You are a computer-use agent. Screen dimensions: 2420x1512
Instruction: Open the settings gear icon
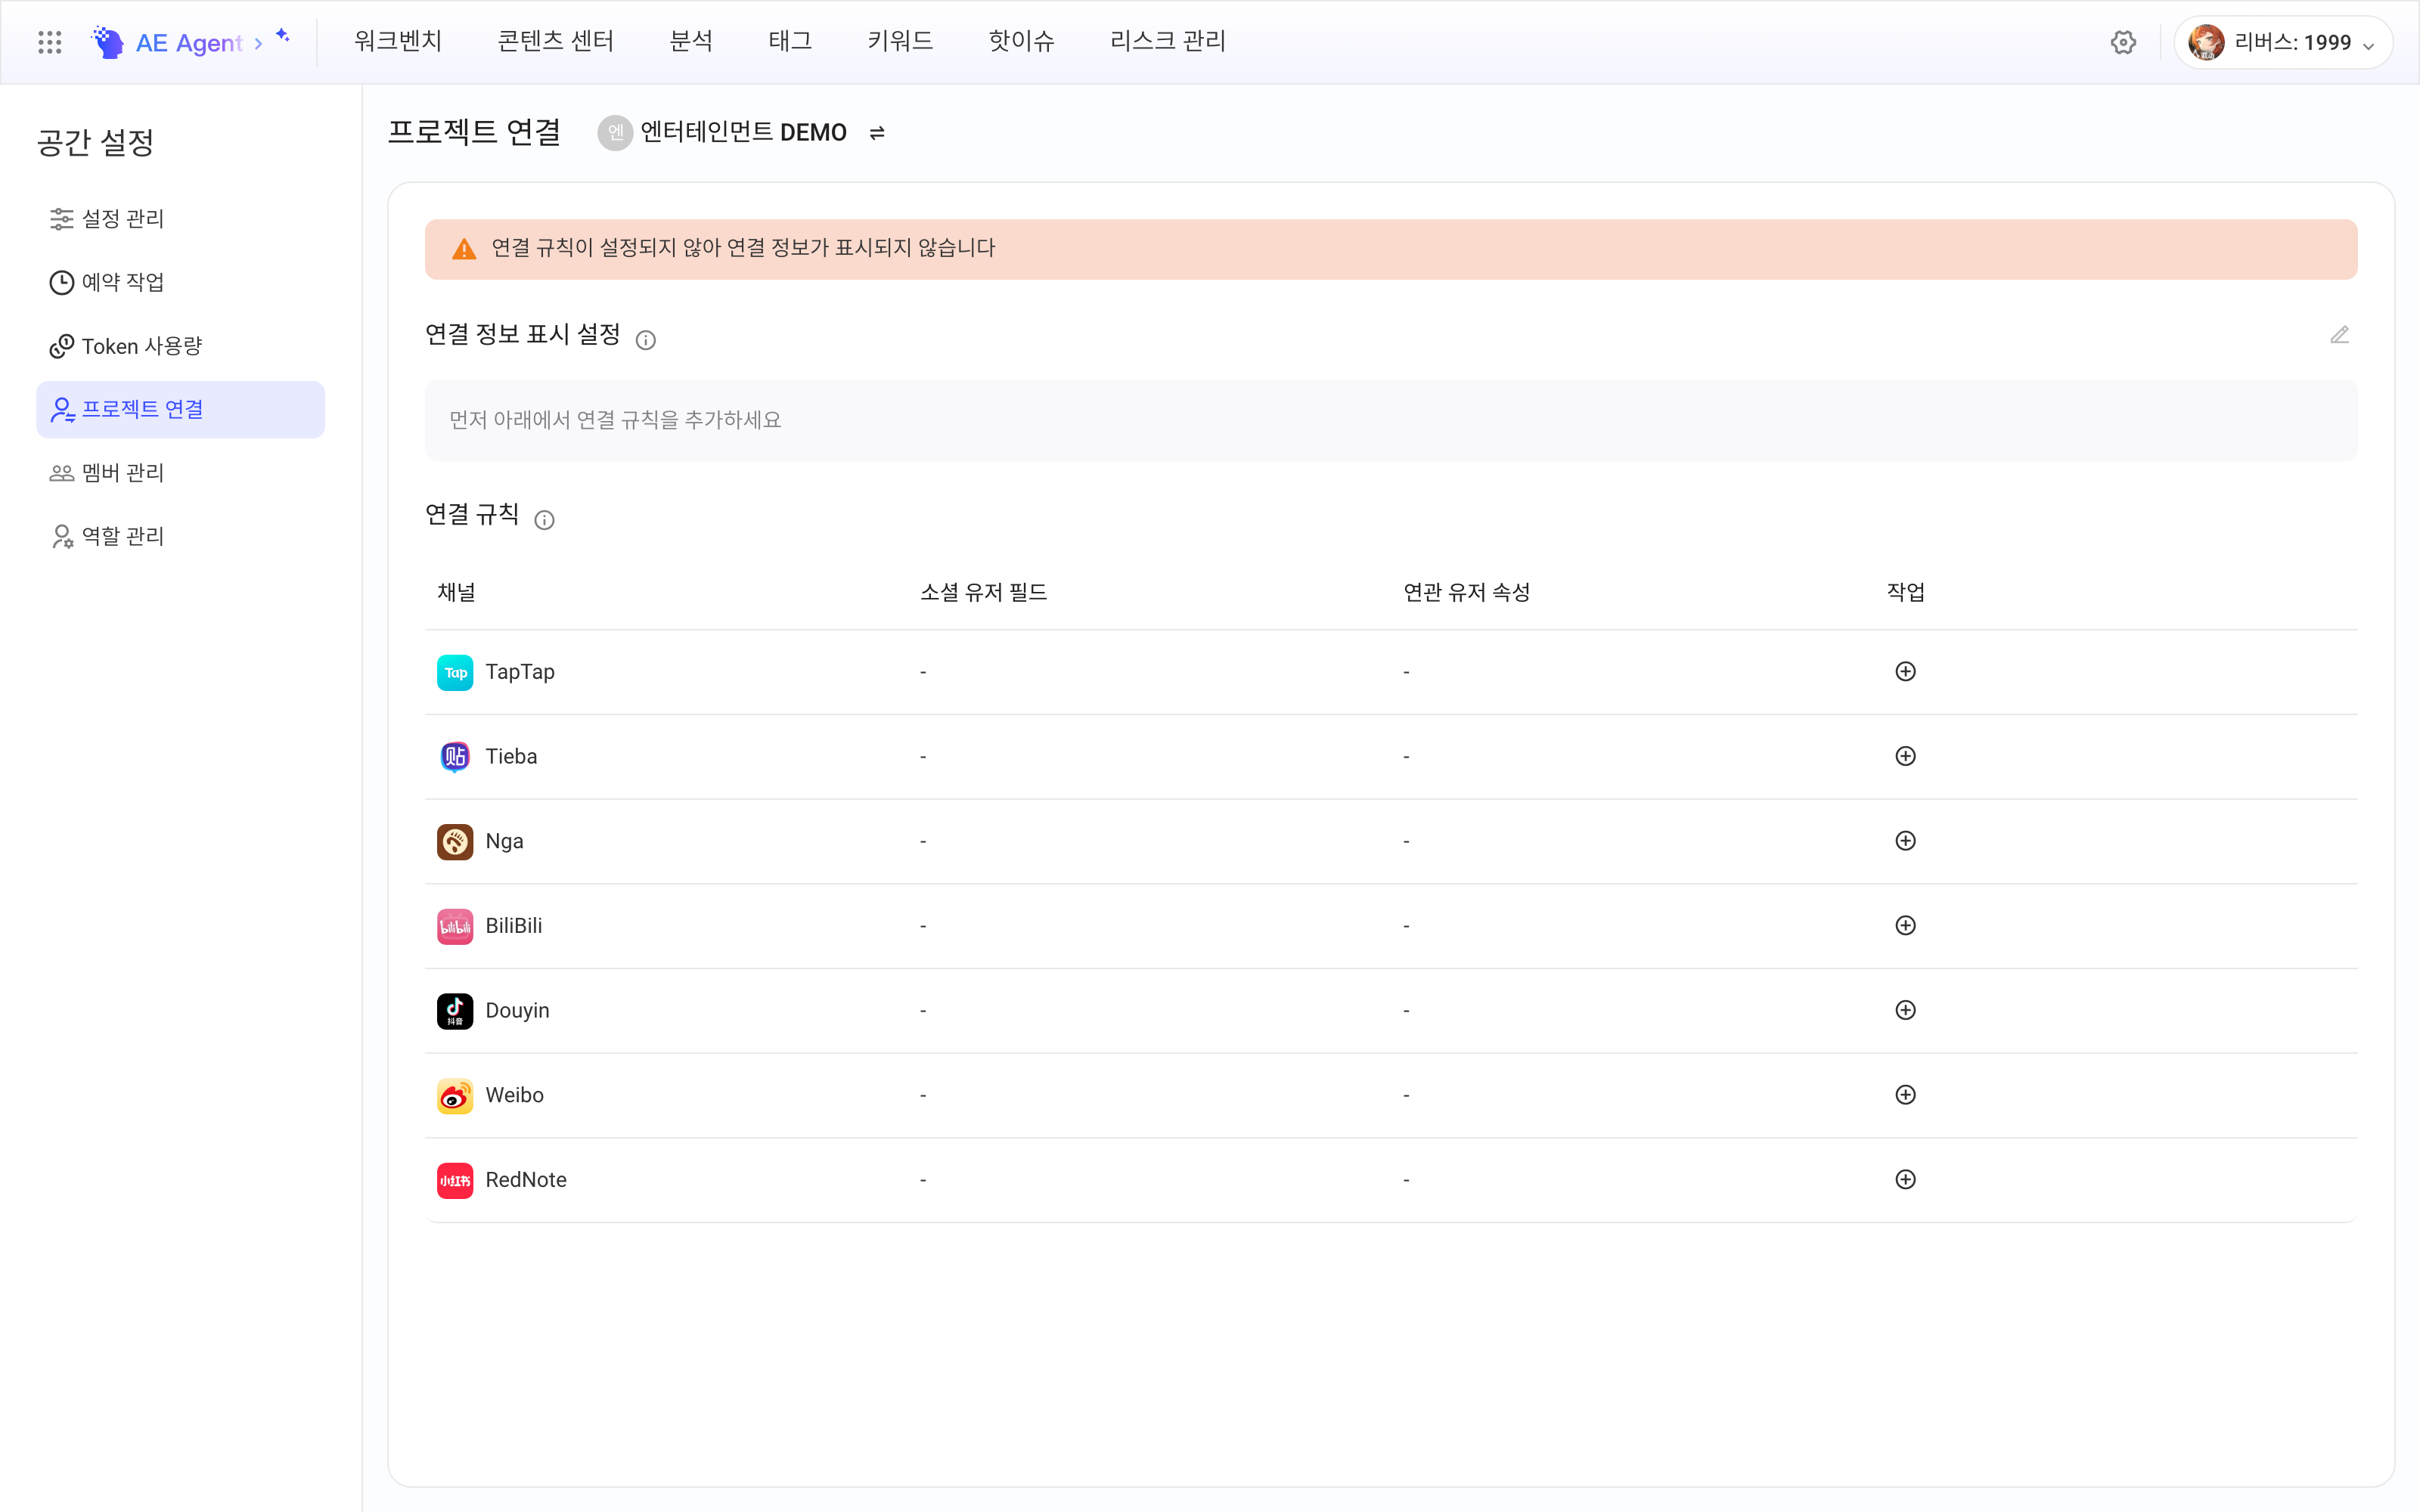tap(2123, 42)
